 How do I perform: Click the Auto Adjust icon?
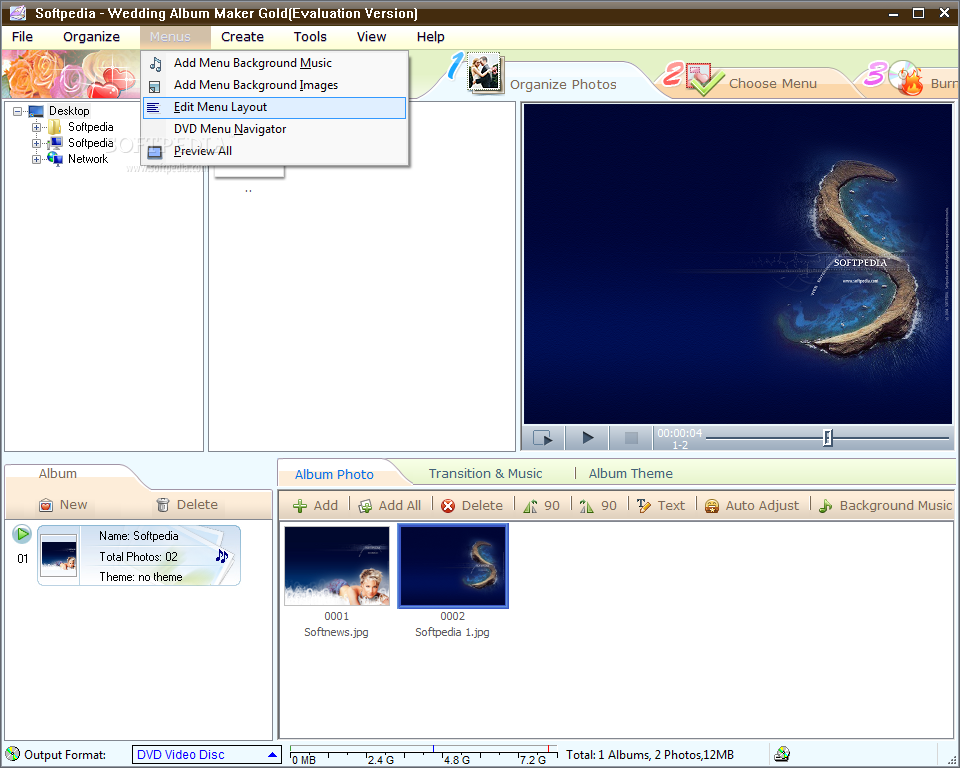[711, 506]
